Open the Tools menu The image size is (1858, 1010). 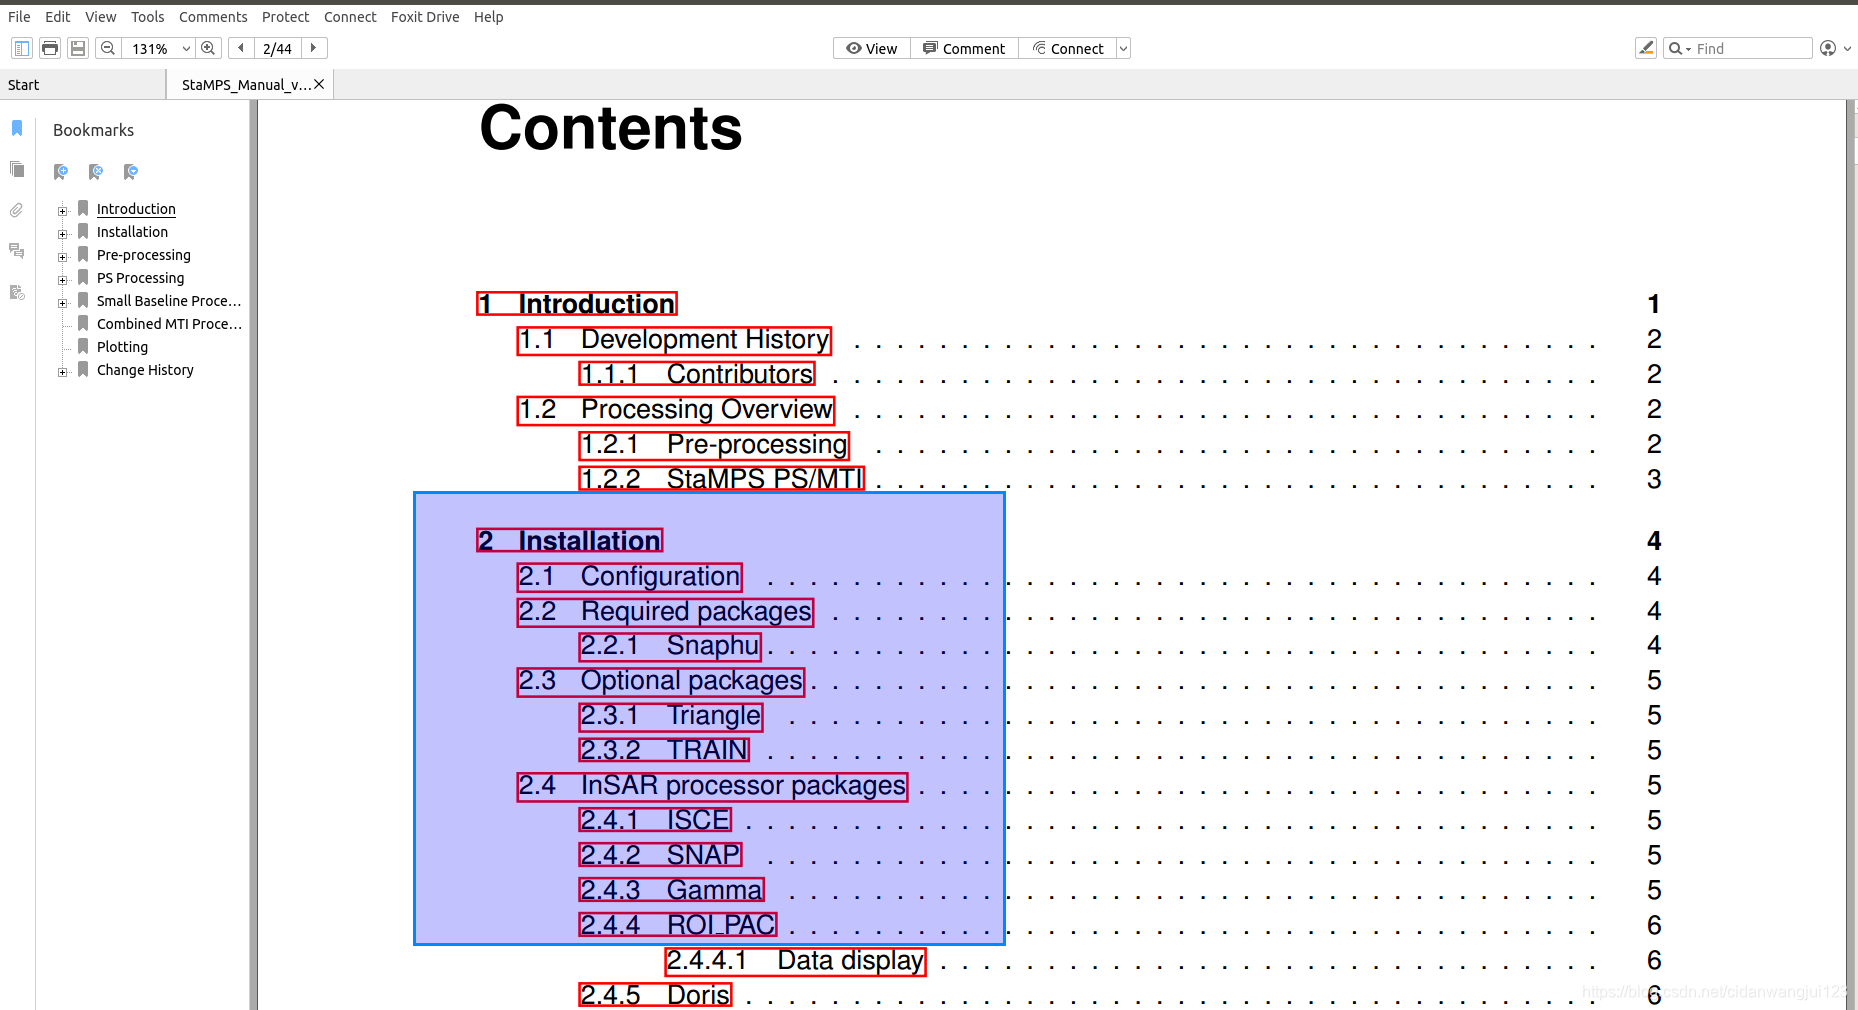(148, 17)
